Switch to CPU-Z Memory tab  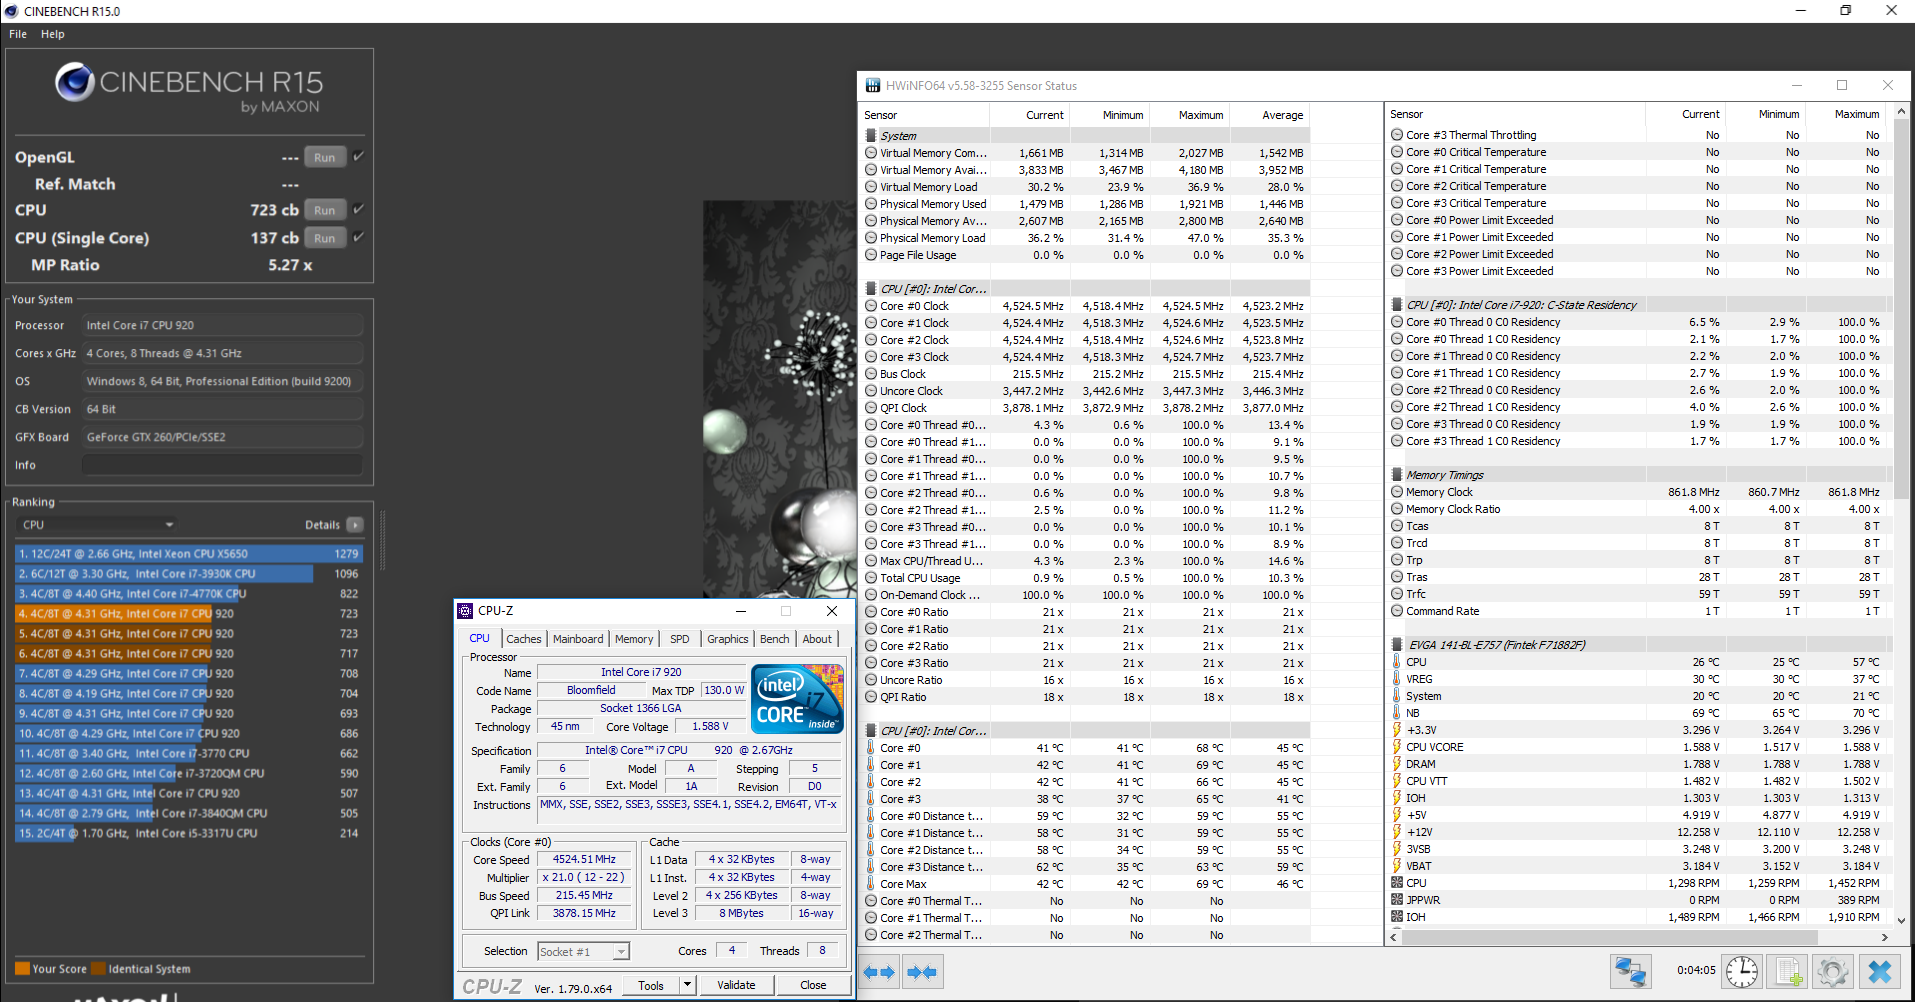click(x=634, y=639)
